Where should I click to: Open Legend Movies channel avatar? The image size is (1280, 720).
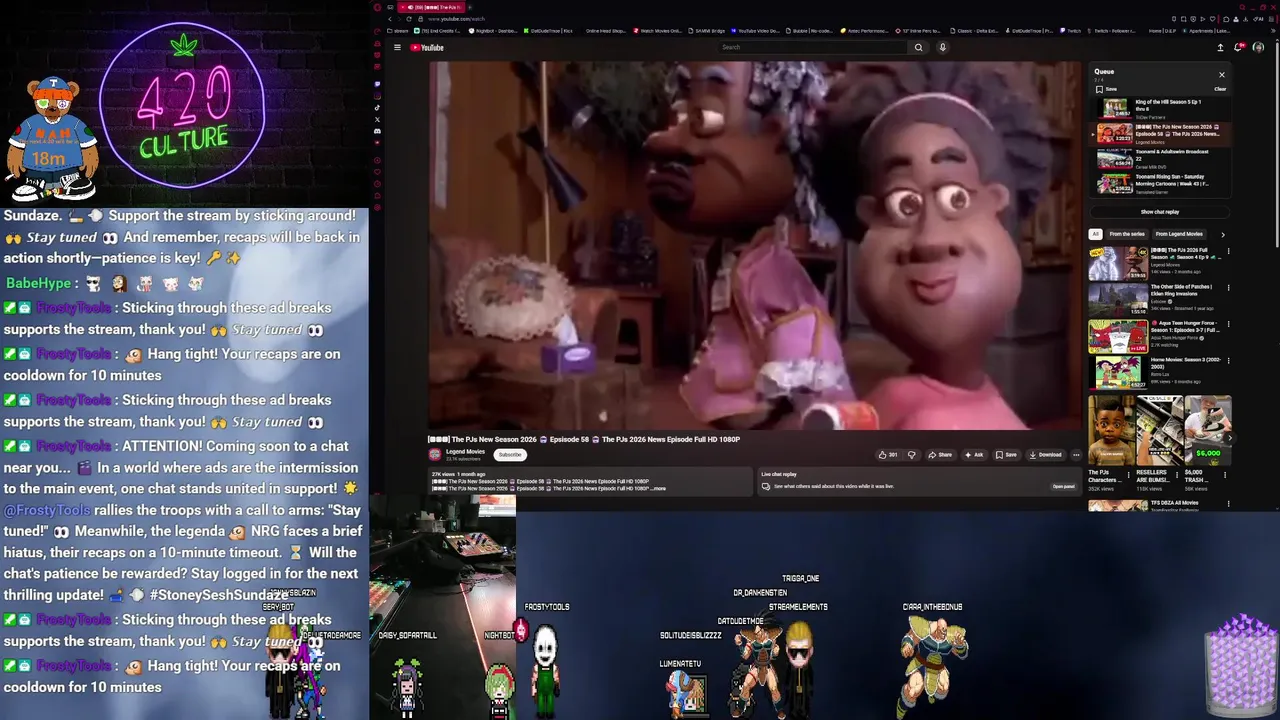click(x=435, y=454)
